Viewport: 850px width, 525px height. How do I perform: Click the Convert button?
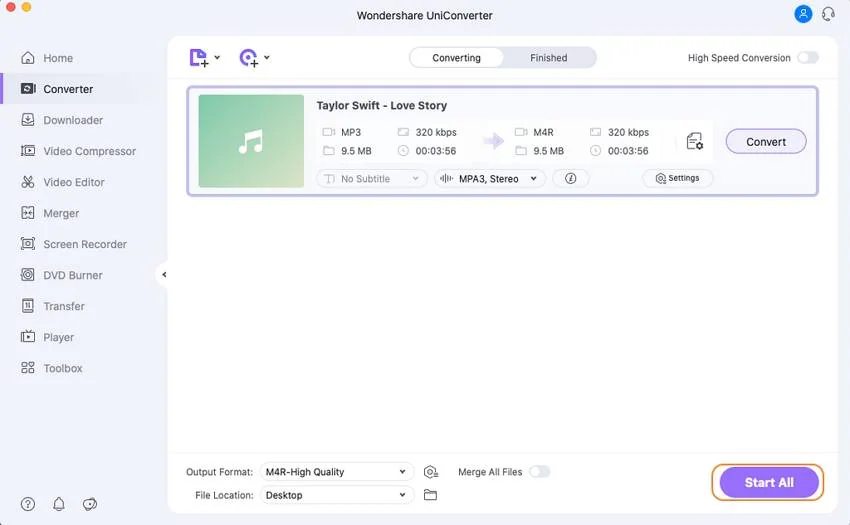click(x=766, y=142)
